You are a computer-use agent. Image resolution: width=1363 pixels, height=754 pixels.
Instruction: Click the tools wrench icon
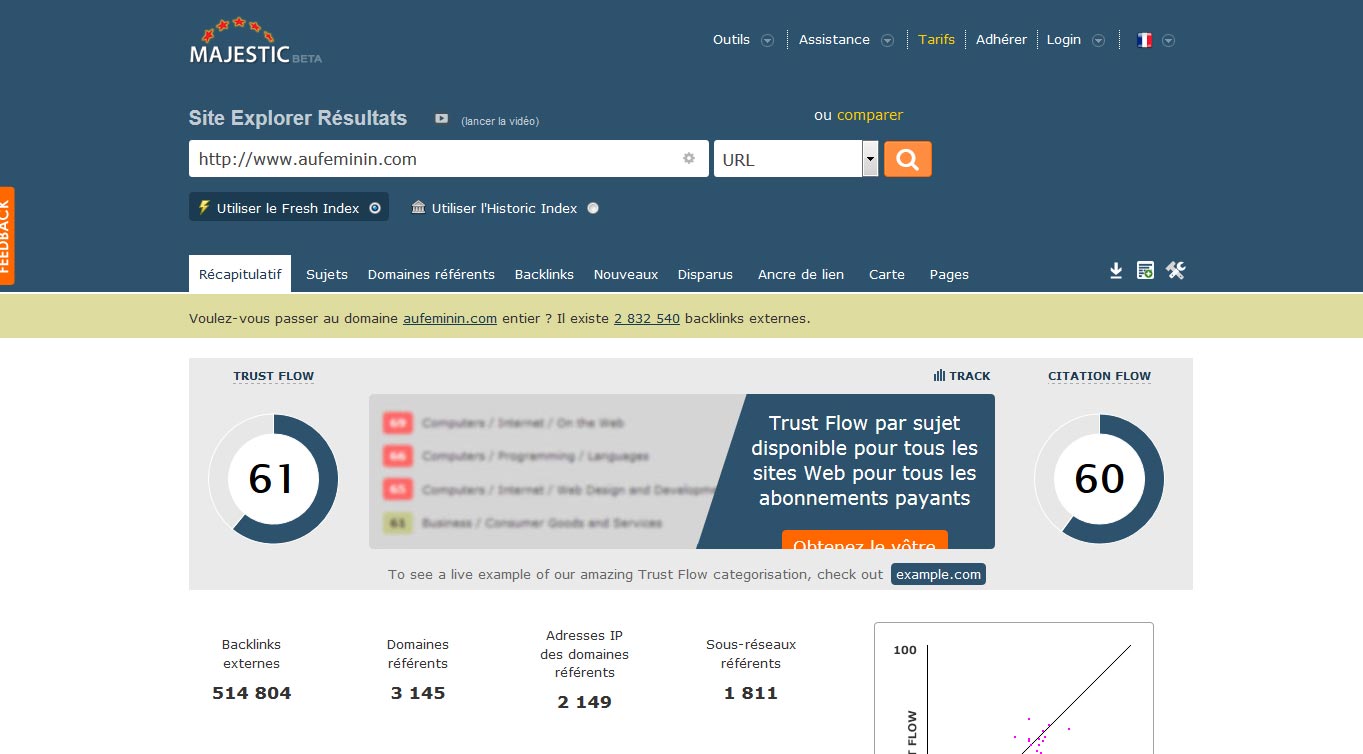tap(1176, 270)
